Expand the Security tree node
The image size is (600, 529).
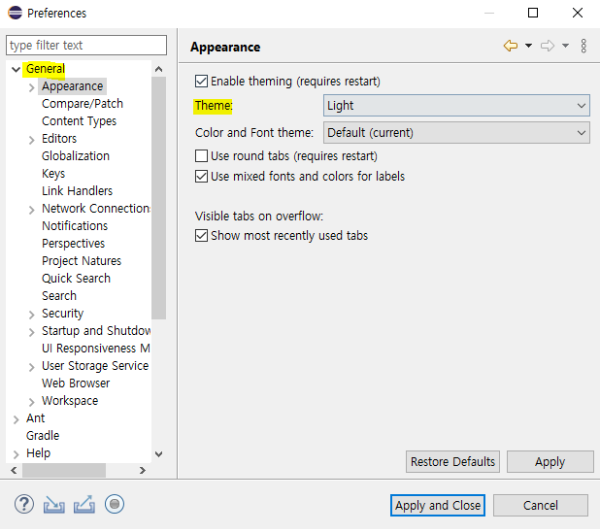click(x=31, y=315)
